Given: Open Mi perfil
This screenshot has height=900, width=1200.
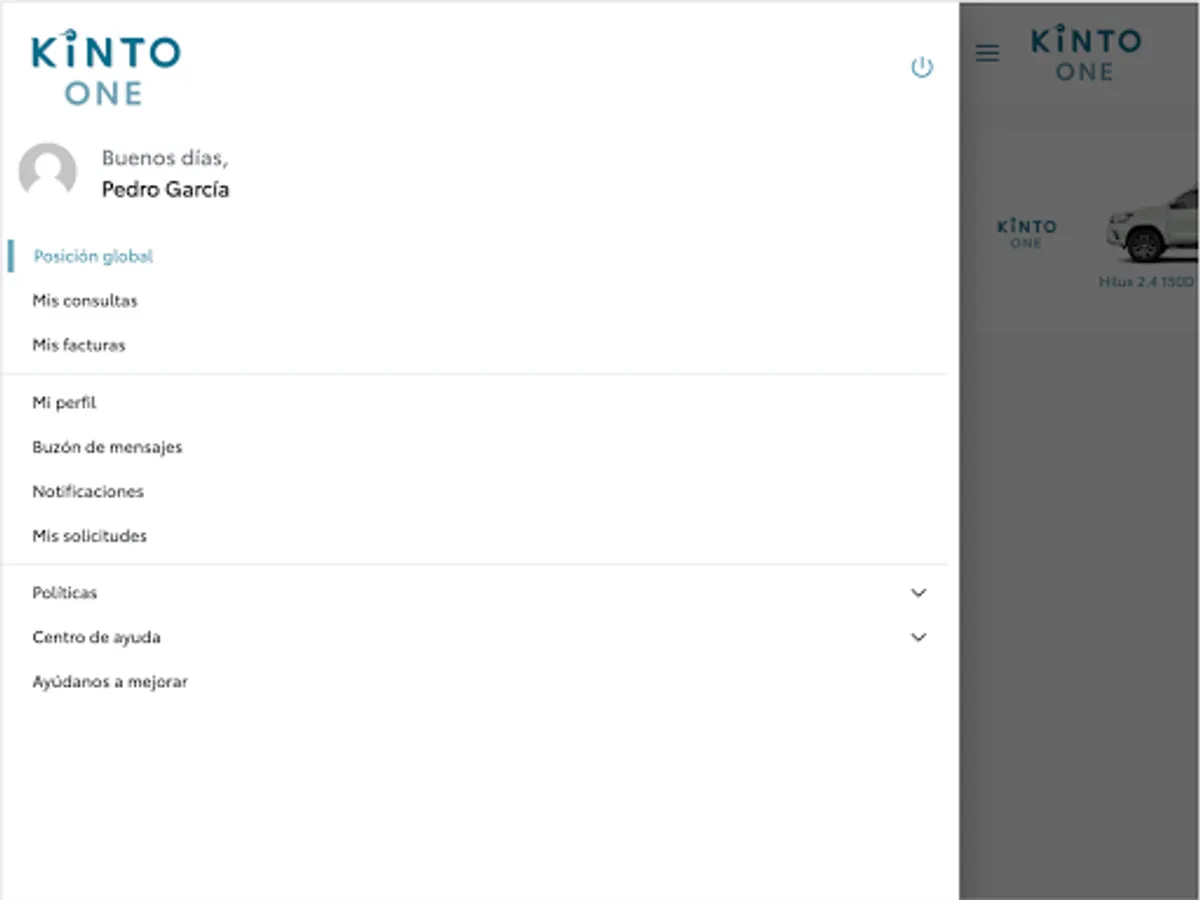Looking at the screenshot, I should click(x=64, y=403).
